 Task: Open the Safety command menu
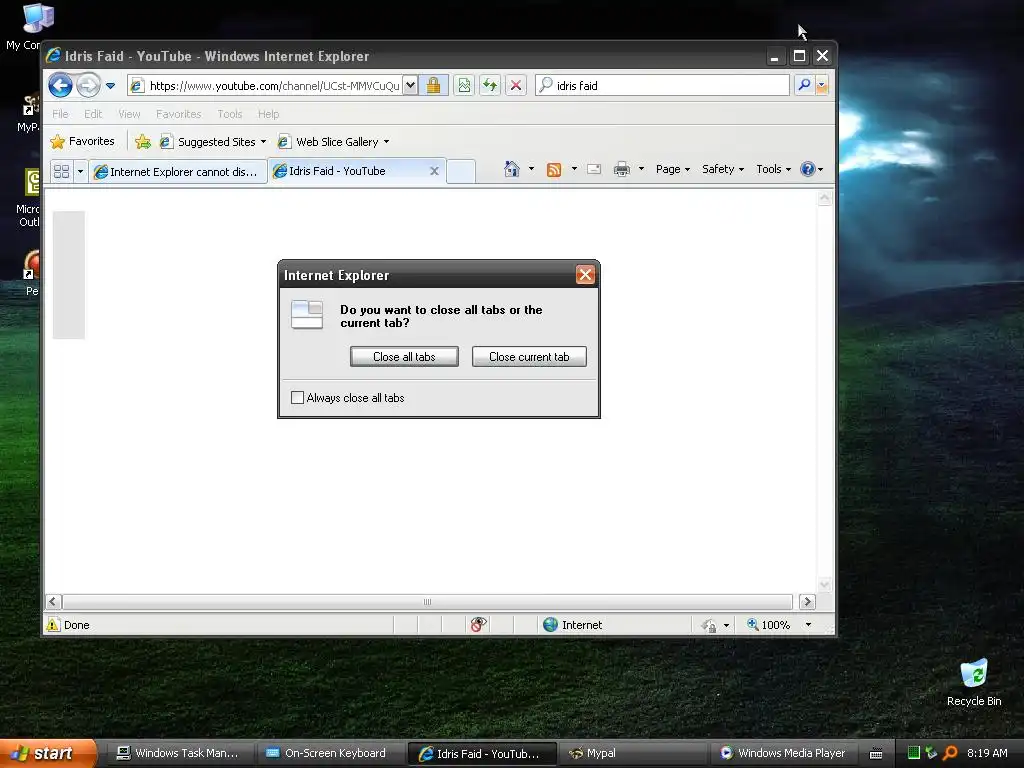[x=723, y=169]
